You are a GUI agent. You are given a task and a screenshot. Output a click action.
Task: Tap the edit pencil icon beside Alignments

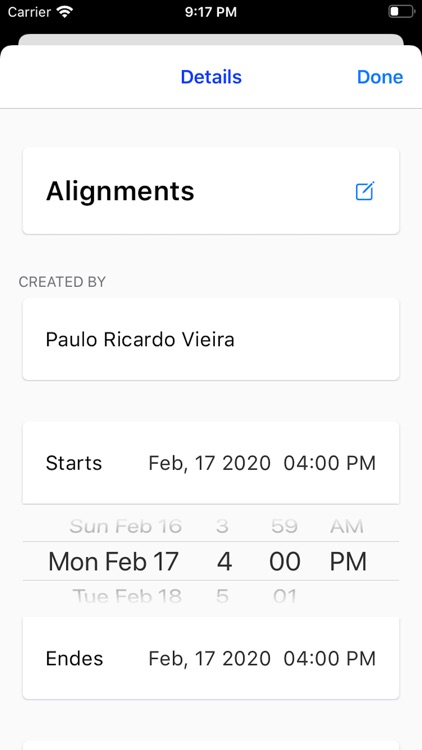point(365,191)
